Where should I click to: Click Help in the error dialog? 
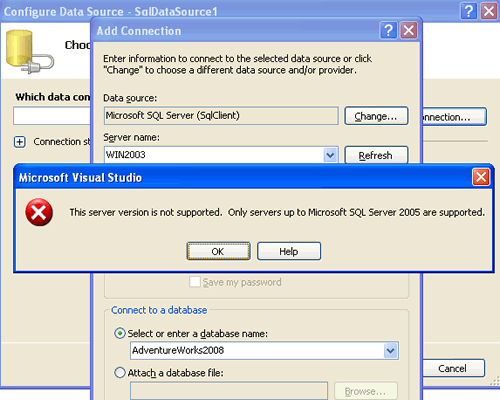click(x=289, y=251)
